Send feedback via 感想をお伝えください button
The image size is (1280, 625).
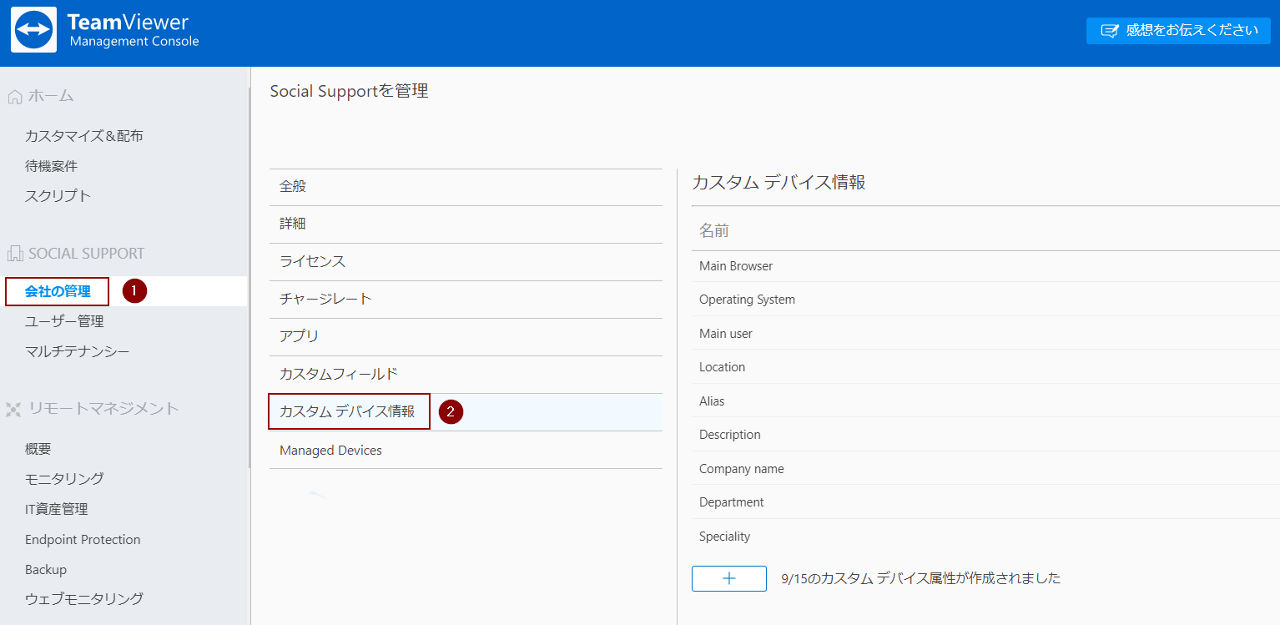(1179, 30)
